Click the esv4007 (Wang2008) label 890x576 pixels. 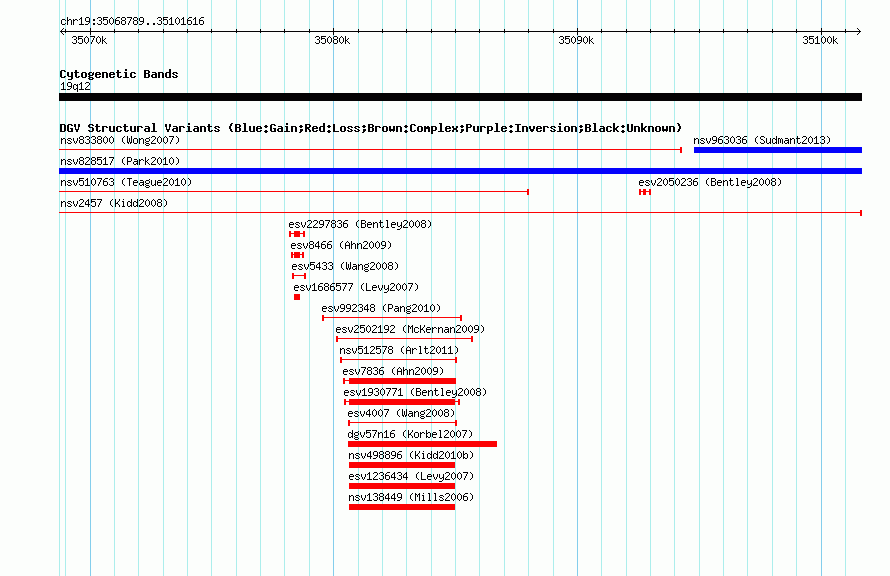(x=401, y=413)
